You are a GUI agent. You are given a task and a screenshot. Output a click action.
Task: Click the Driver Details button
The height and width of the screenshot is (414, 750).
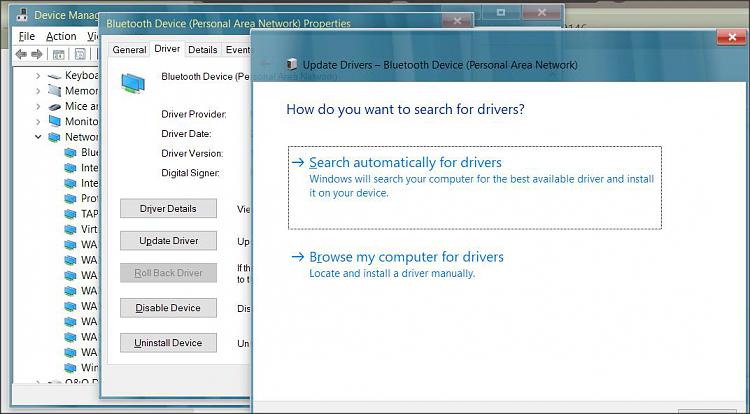click(168, 208)
